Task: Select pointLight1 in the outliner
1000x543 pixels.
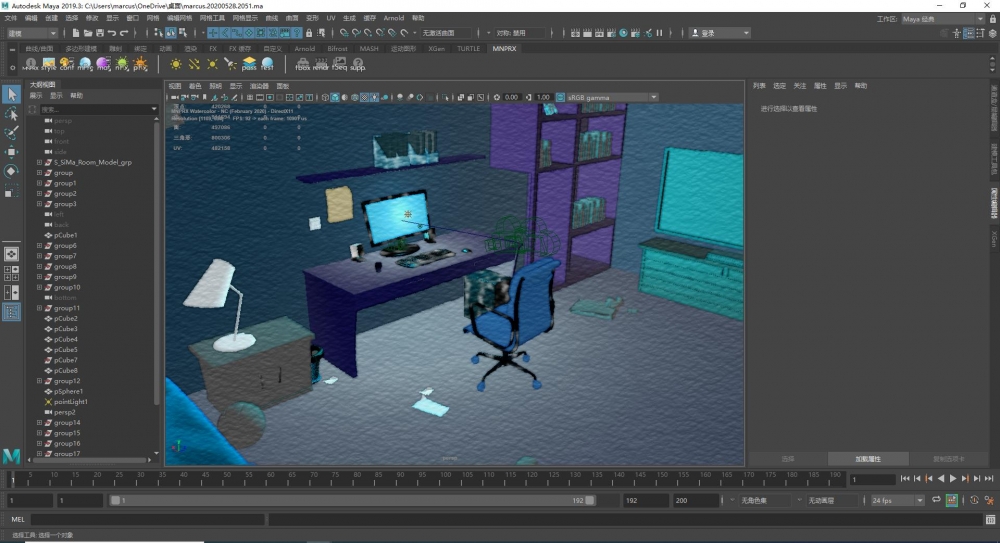Action: [71, 401]
